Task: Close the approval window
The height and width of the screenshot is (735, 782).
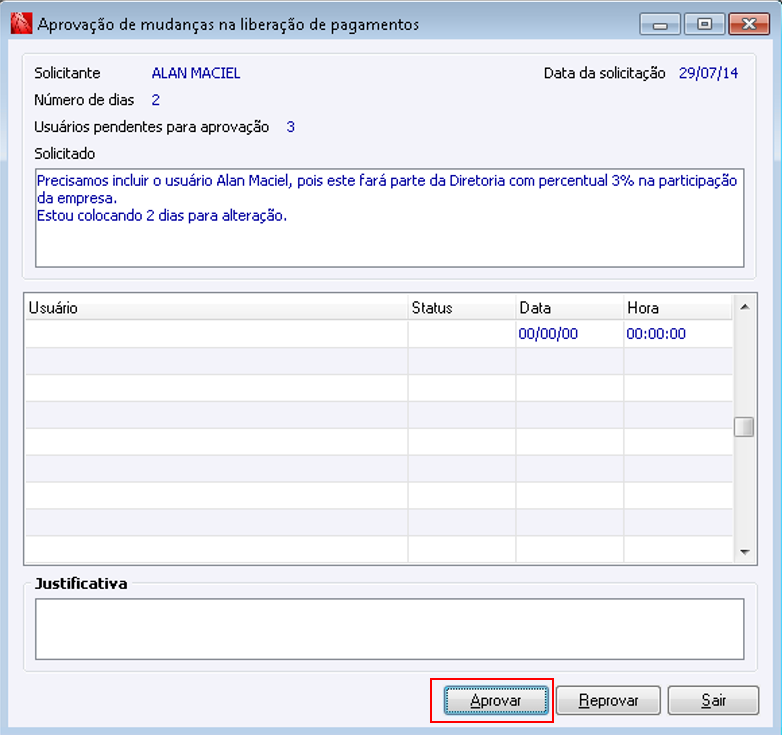Action: point(749,24)
